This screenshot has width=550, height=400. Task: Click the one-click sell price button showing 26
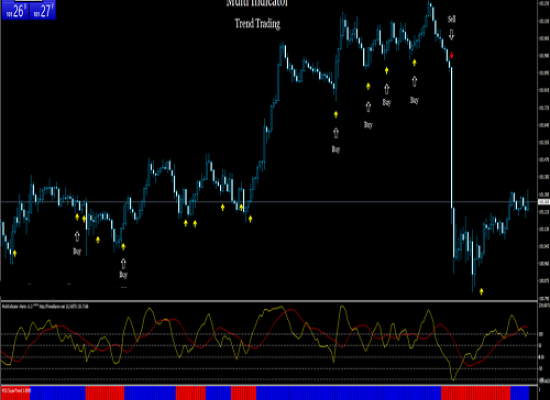15,10
